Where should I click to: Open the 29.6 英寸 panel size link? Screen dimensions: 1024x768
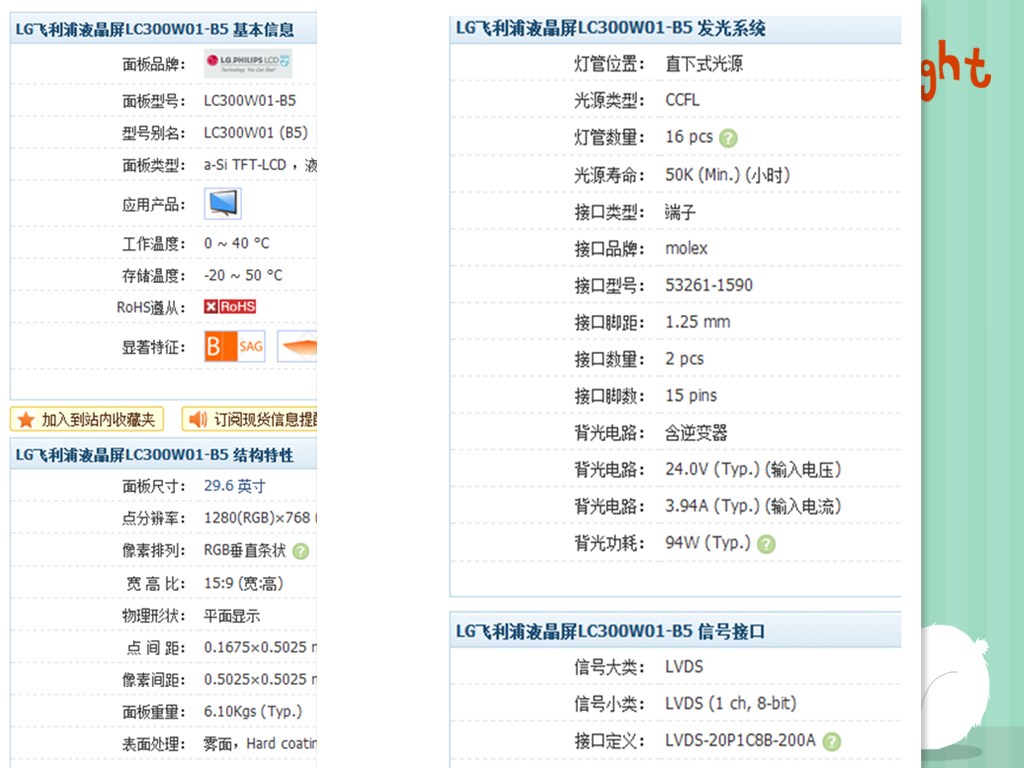pyautogui.click(x=235, y=486)
